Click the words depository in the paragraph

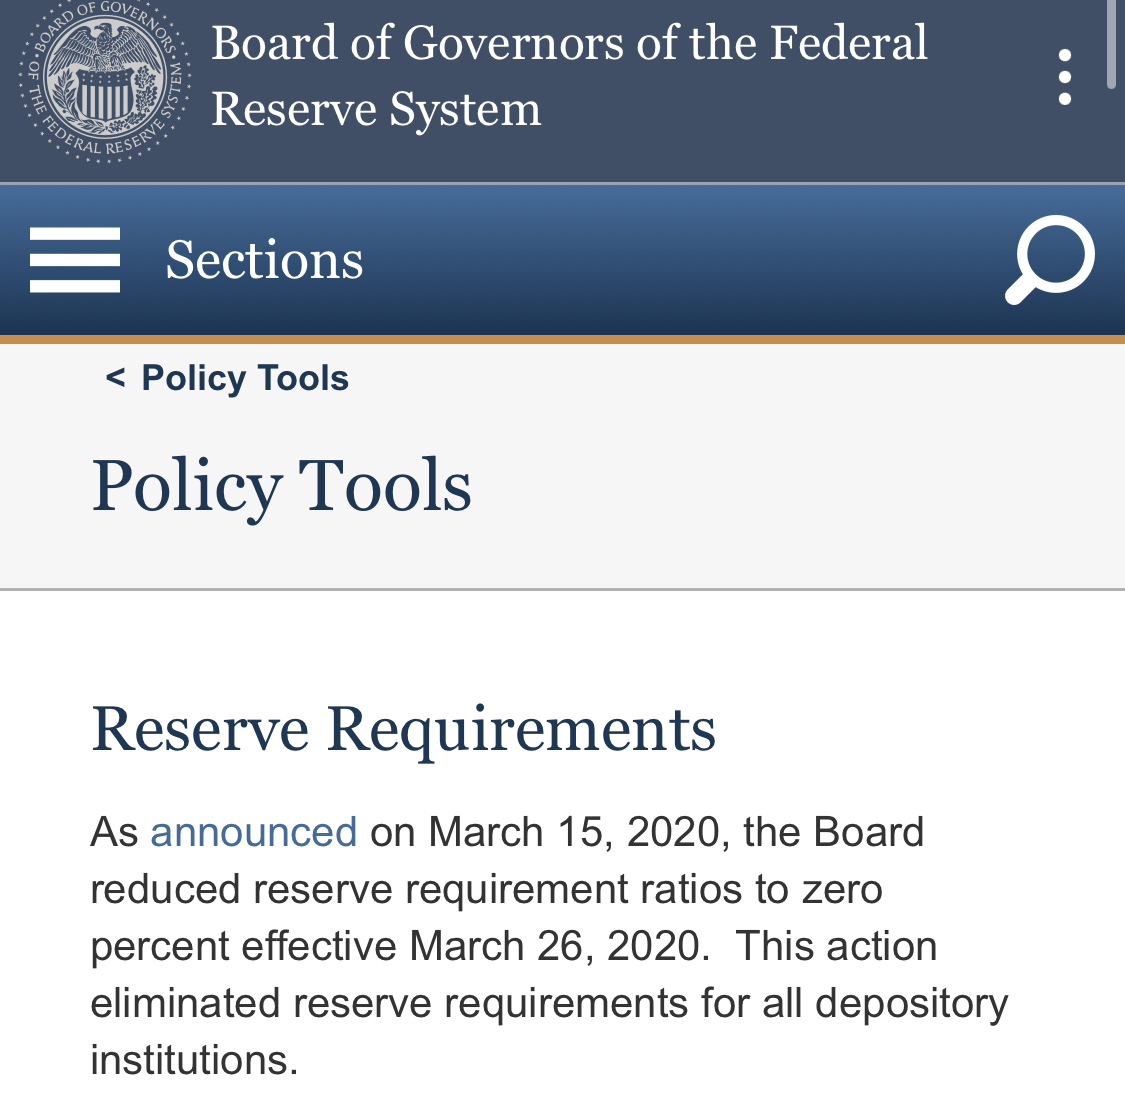[x=911, y=1004]
